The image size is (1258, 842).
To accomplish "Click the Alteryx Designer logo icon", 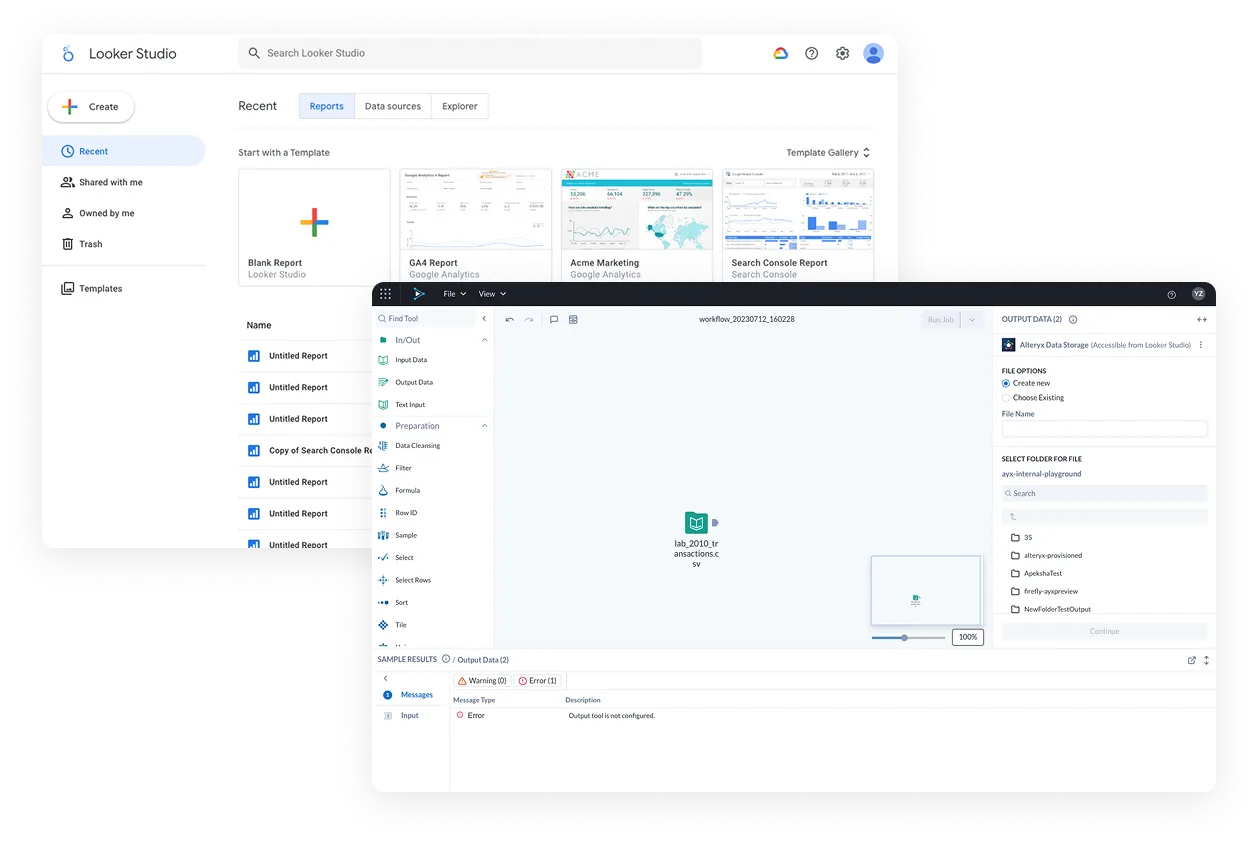I will click(419, 294).
